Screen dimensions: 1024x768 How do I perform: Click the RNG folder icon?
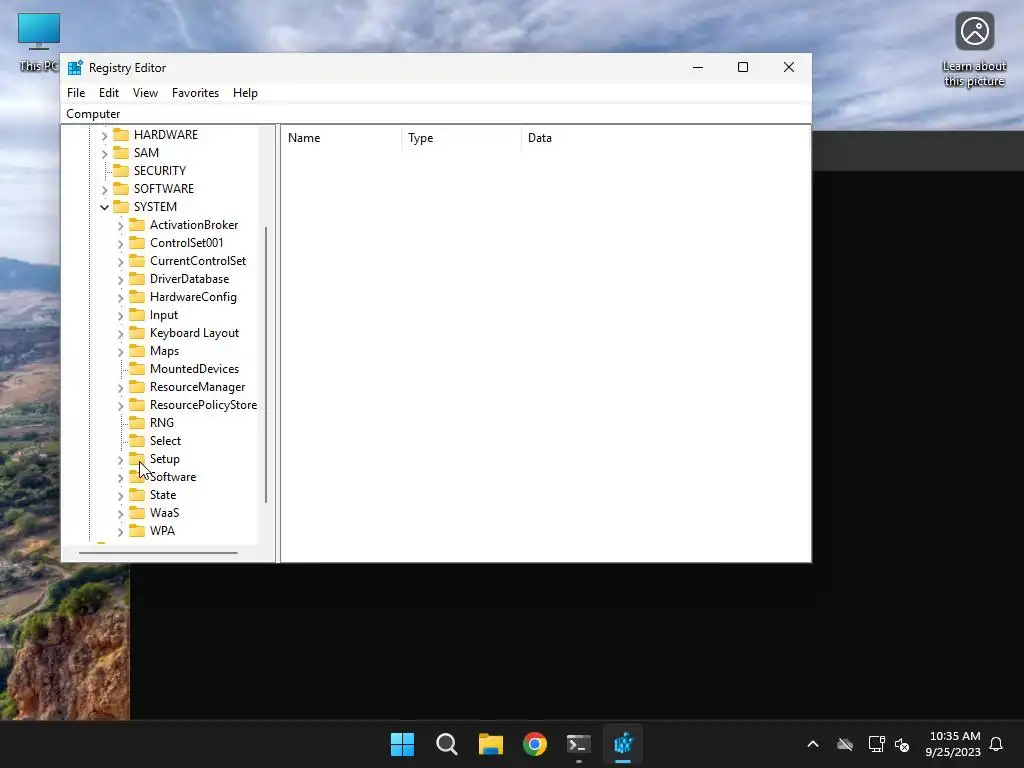(136, 423)
